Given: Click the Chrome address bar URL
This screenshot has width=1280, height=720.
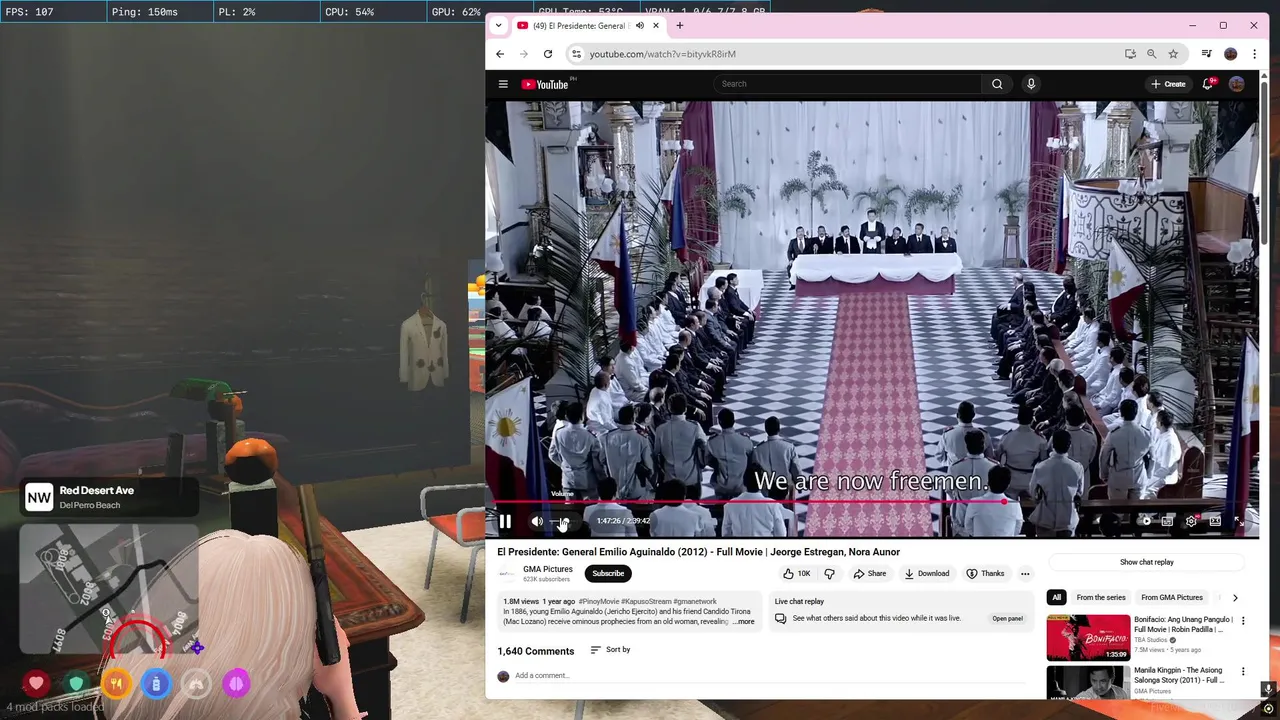Looking at the screenshot, I should [x=662, y=54].
